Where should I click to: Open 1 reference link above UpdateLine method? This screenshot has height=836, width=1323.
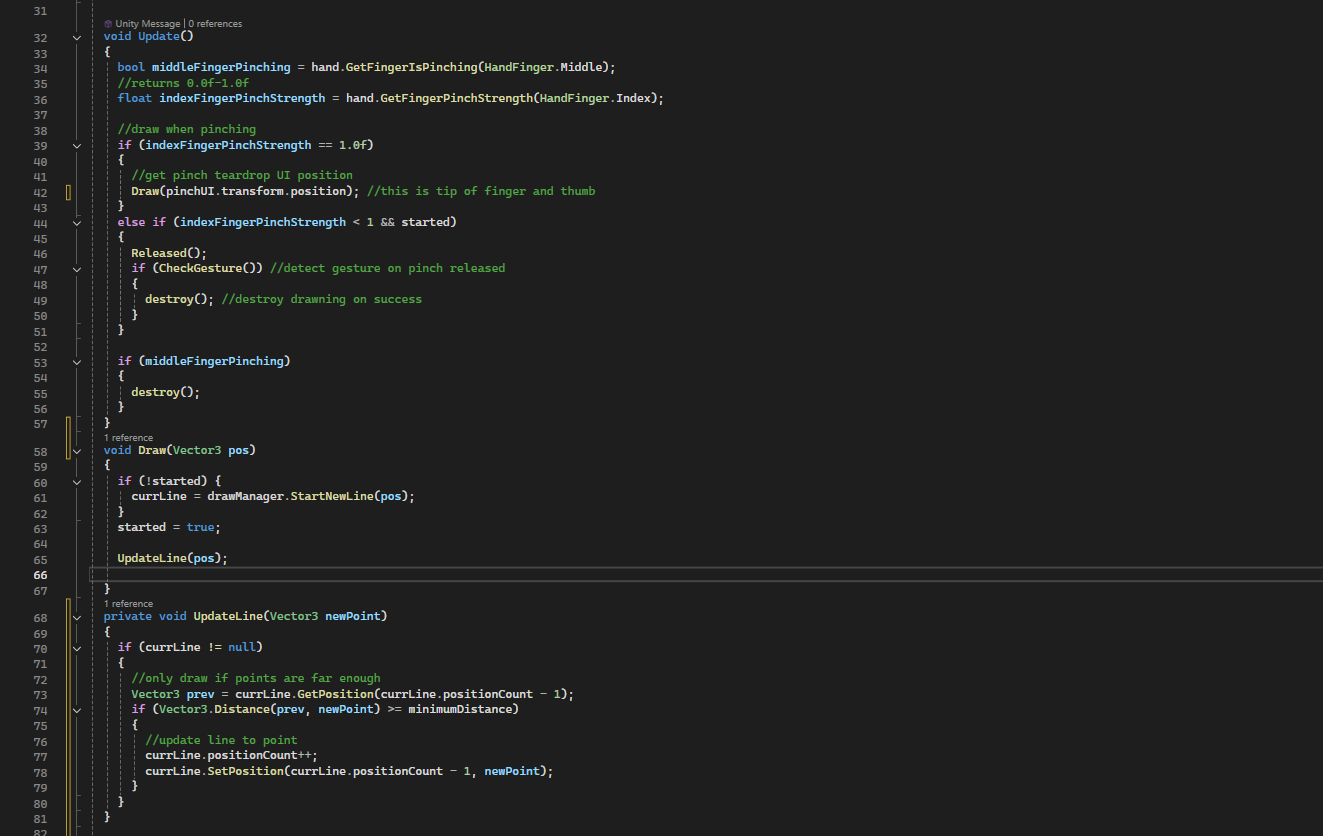(x=128, y=604)
